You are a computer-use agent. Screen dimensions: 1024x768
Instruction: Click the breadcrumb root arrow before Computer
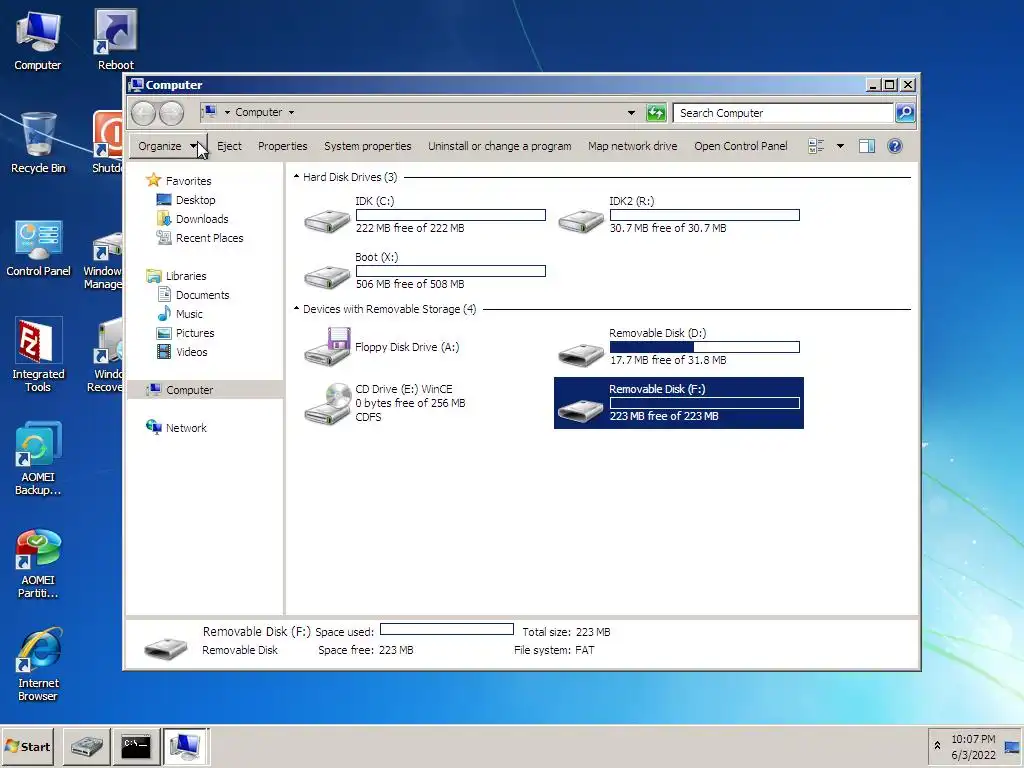227,112
